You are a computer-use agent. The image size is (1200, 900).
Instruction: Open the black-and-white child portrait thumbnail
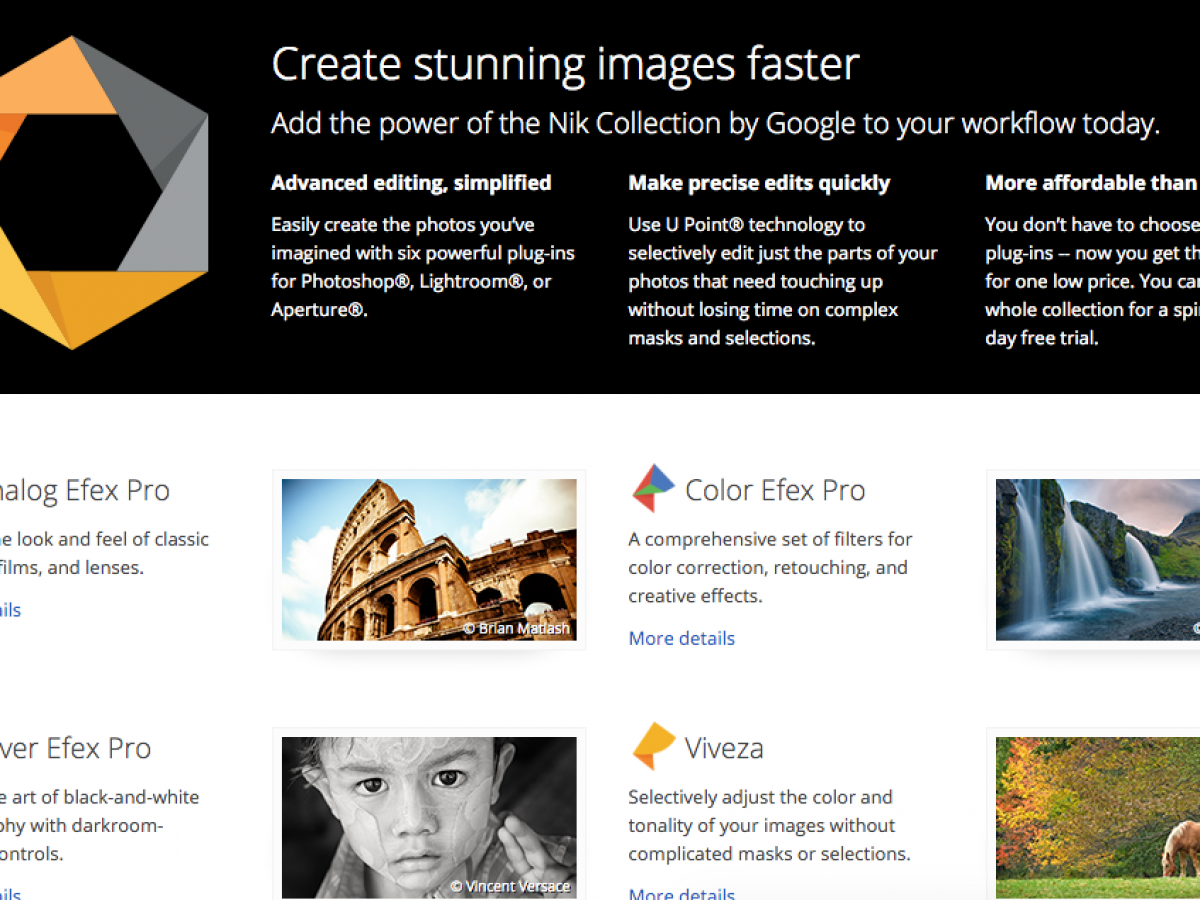click(429, 818)
